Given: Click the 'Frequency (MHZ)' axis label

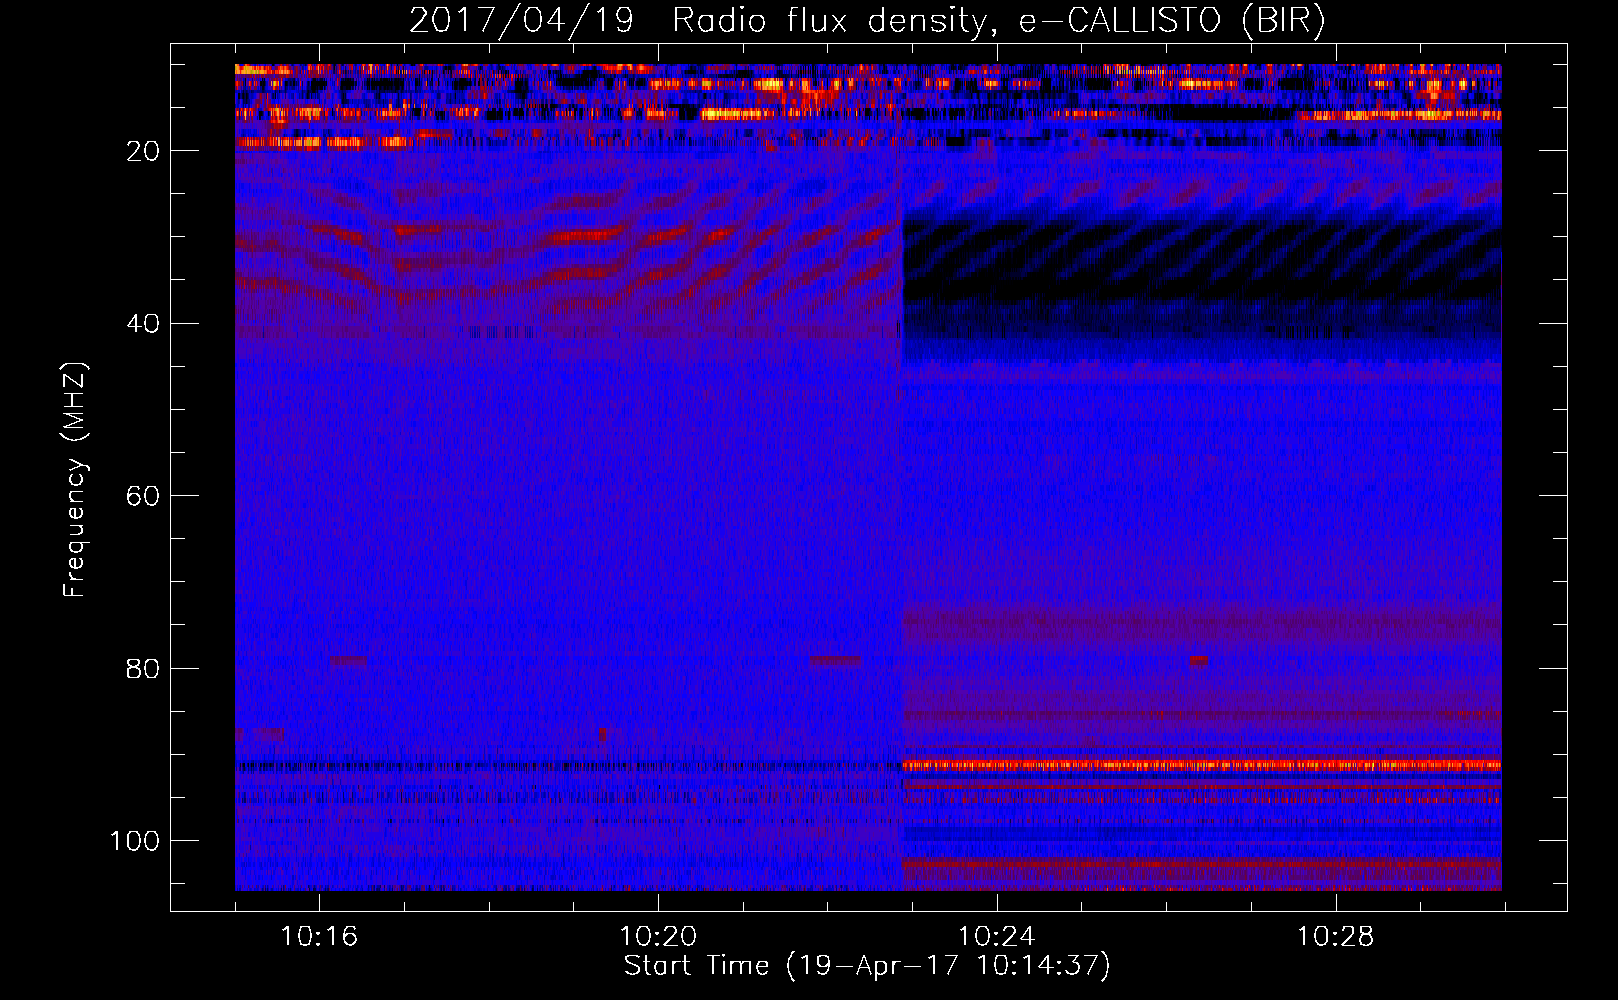Looking at the screenshot, I should point(75,480).
